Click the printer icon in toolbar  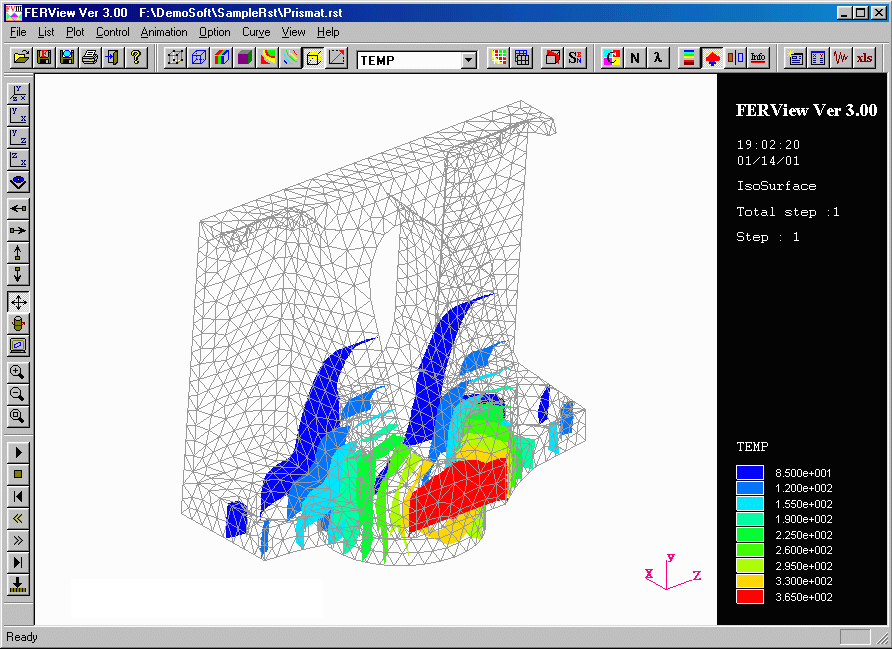[x=90, y=58]
